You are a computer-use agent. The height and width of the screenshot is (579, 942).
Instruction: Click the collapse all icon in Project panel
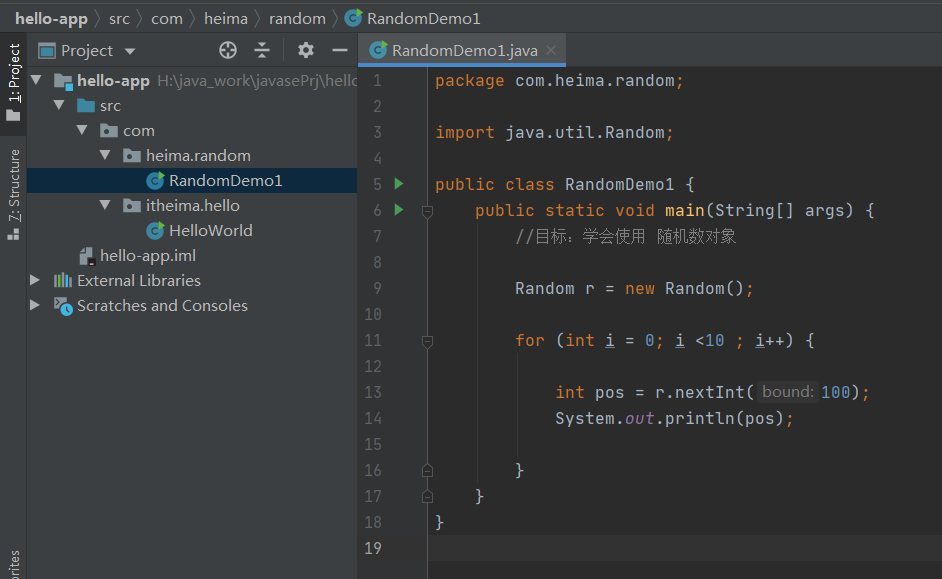tap(262, 50)
